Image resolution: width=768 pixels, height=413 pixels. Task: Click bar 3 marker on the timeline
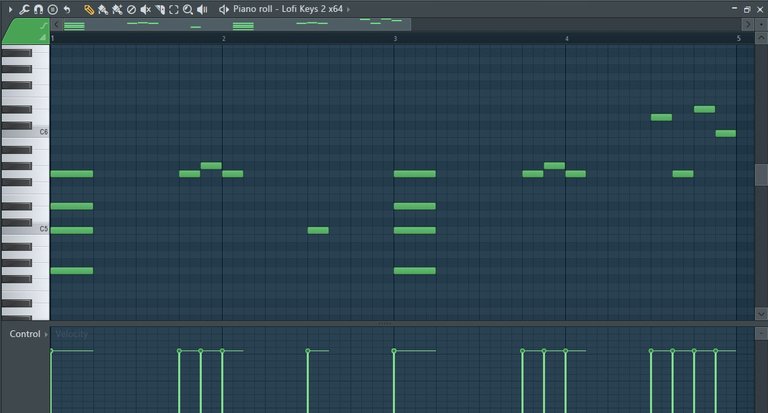[395, 38]
